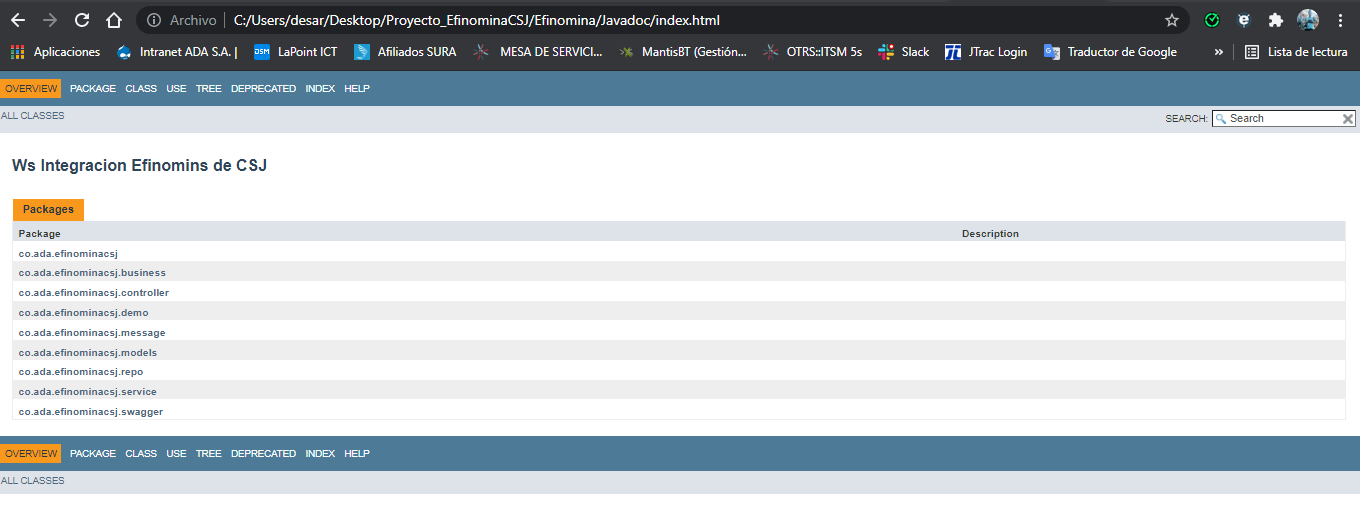Click the browser back arrow
Screen dimensions: 1364x532
[18, 20]
